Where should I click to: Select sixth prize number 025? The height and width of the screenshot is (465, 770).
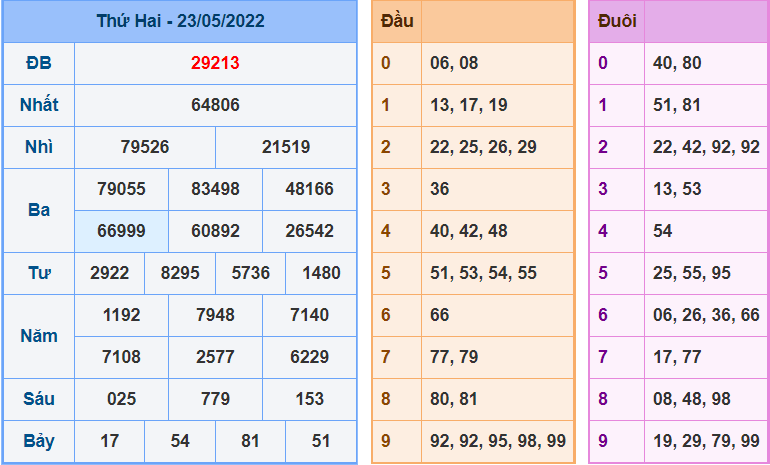tap(121, 399)
